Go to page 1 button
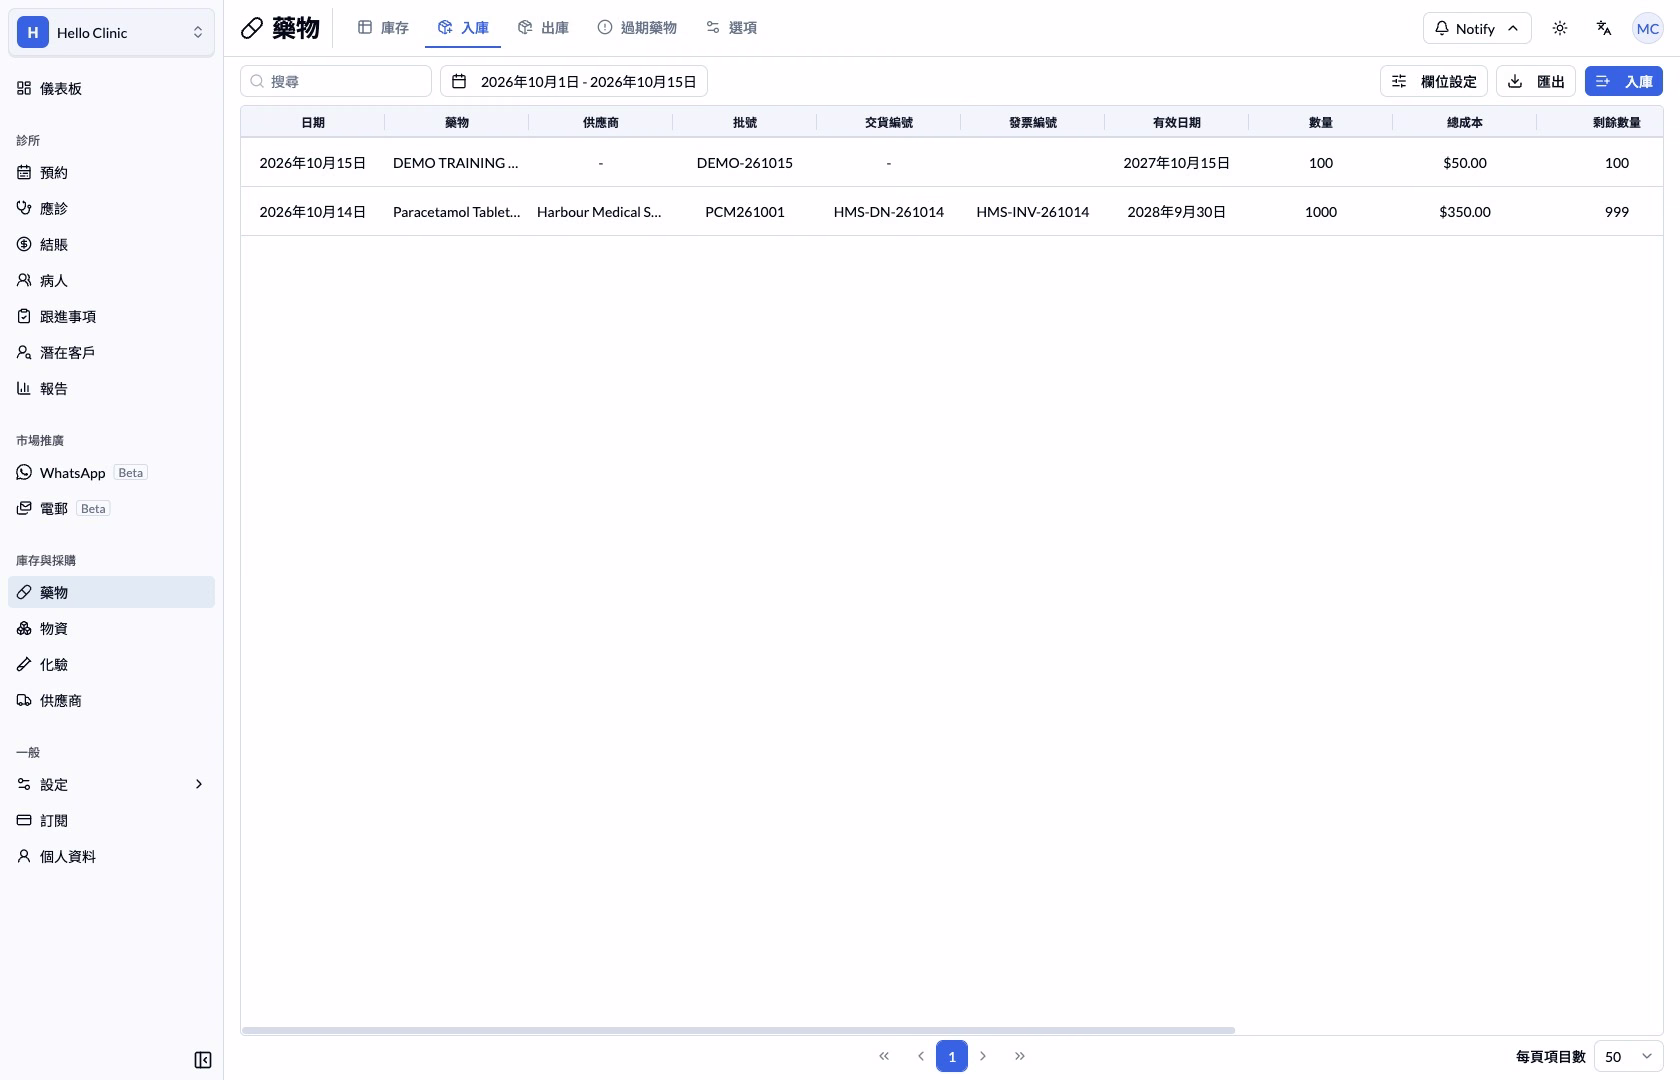Viewport: 1680px width, 1080px height. [952, 1056]
